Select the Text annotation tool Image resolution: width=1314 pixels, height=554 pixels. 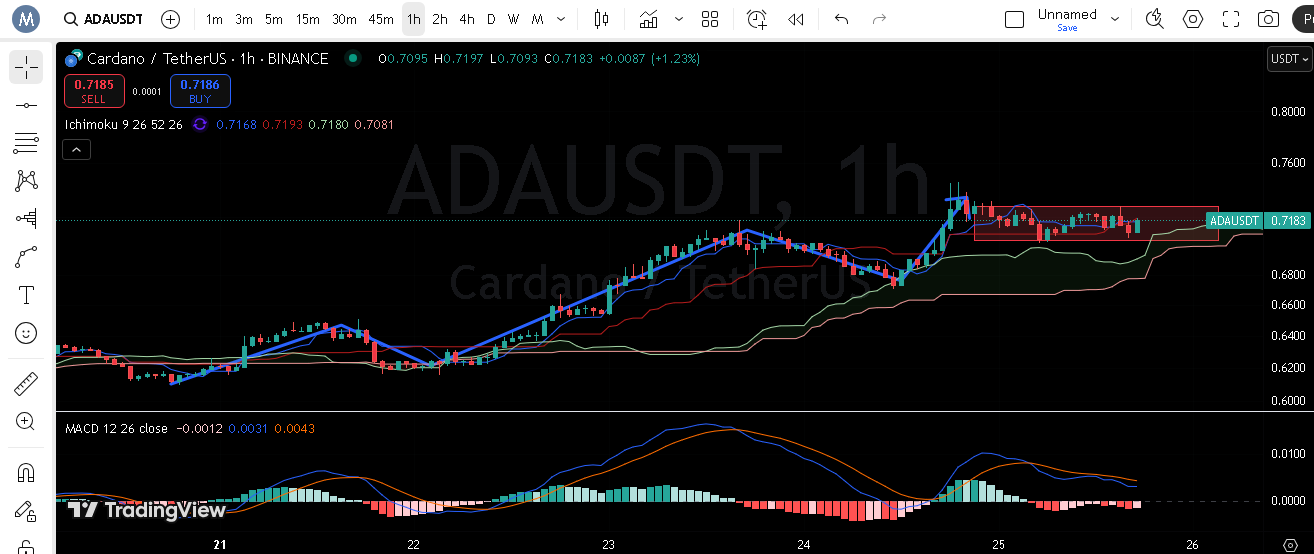pyautogui.click(x=26, y=295)
